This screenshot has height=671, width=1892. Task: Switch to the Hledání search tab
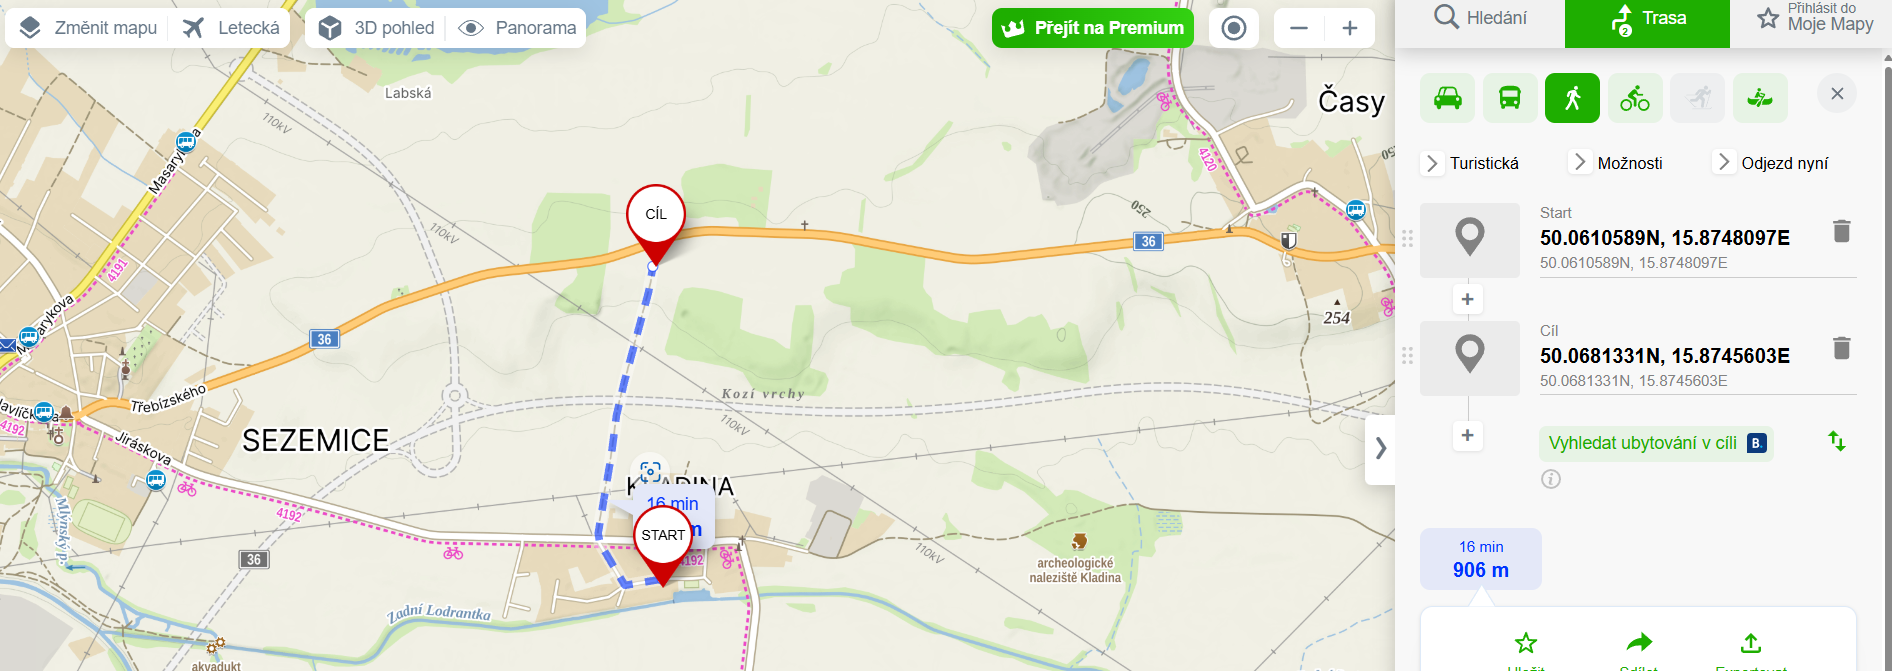(x=1480, y=19)
